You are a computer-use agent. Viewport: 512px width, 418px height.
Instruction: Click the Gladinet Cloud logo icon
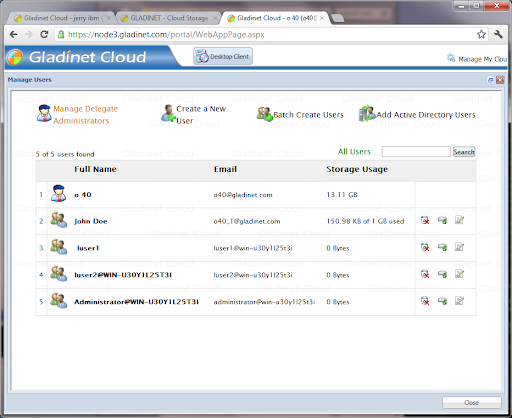[14, 57]
